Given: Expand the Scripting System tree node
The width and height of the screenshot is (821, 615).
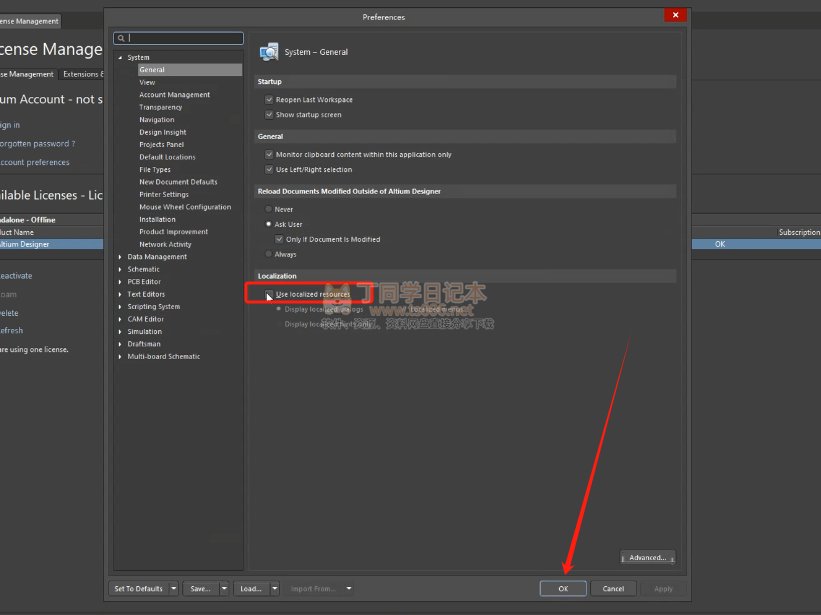Looking at the screenshot, I should click(120, 307).
